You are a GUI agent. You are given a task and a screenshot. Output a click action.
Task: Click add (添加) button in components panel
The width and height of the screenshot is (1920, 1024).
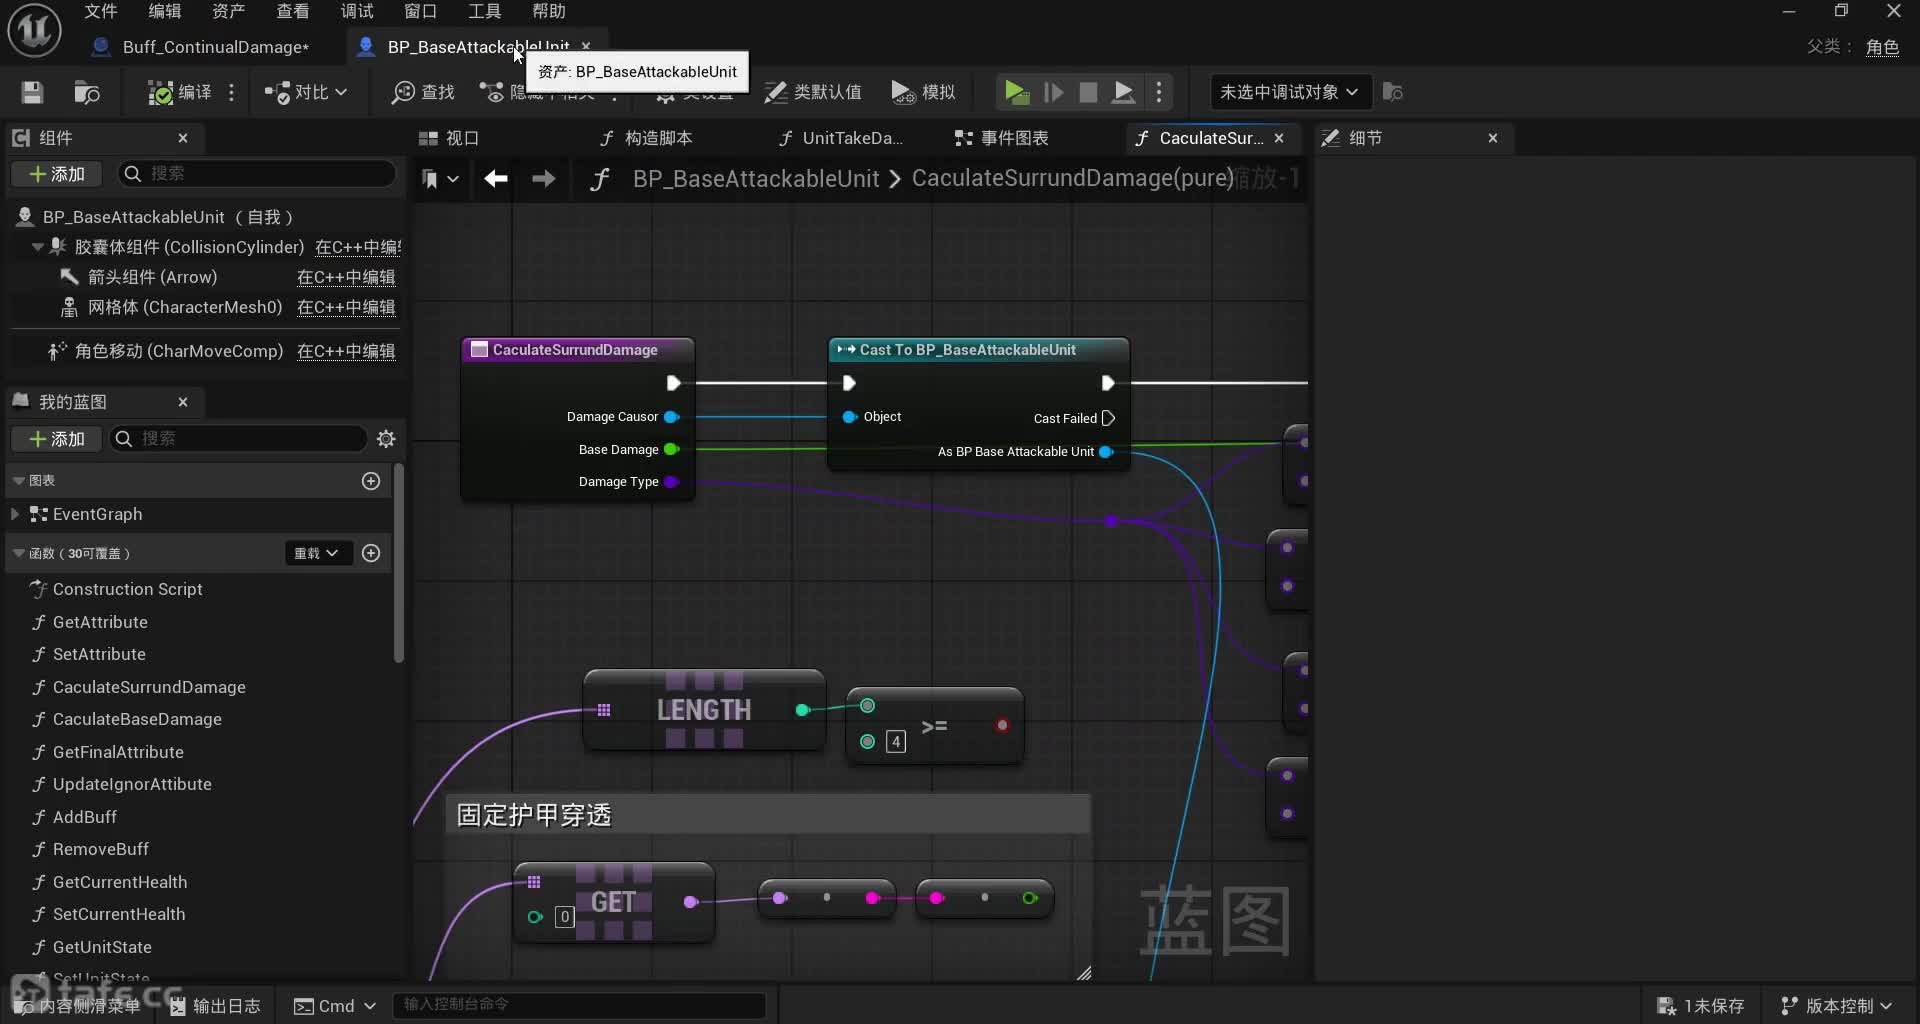[x=57, y=174]
